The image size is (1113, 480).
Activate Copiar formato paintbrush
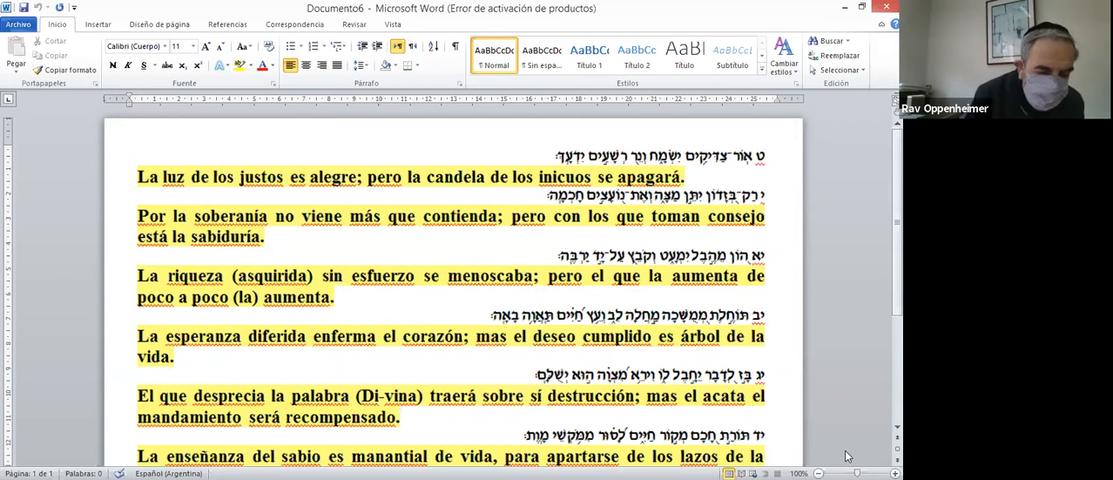click(65, 70)
